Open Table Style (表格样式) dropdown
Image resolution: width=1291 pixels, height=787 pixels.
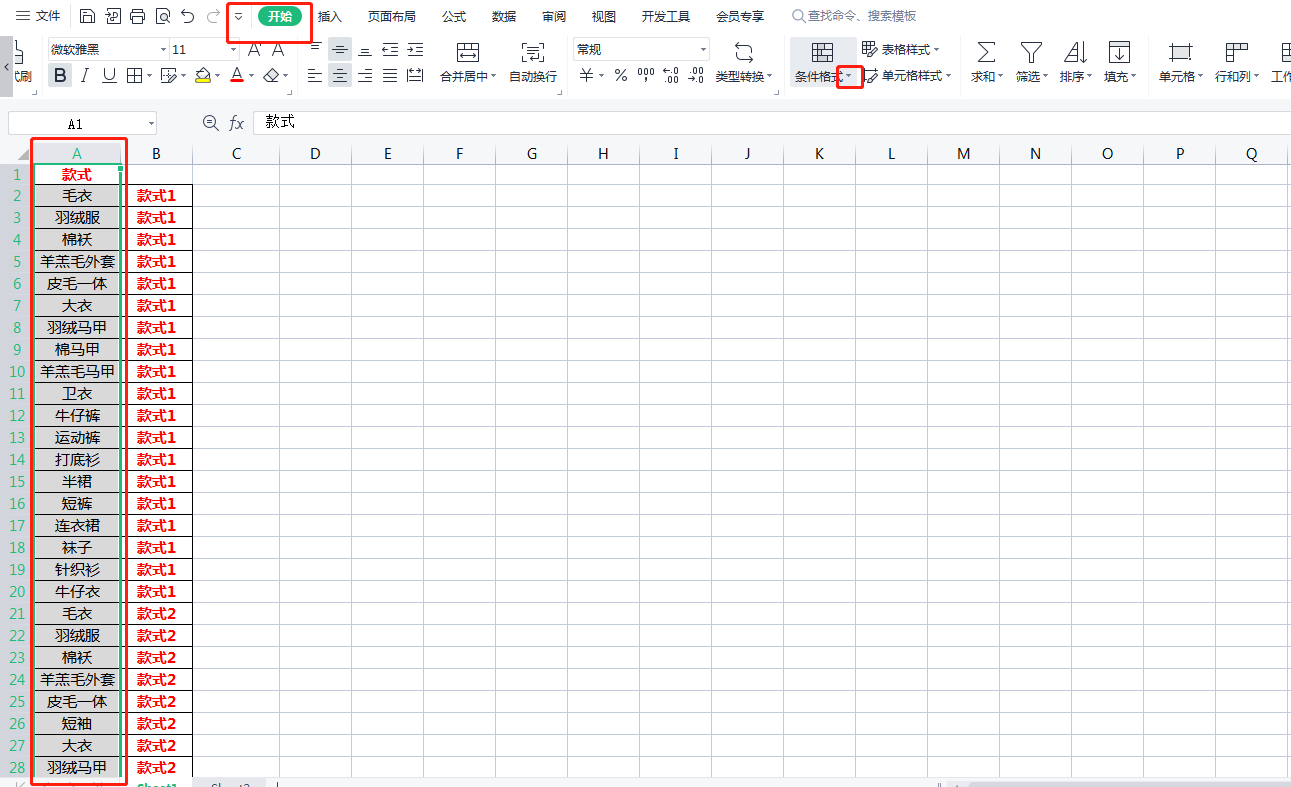coord(901,49)
